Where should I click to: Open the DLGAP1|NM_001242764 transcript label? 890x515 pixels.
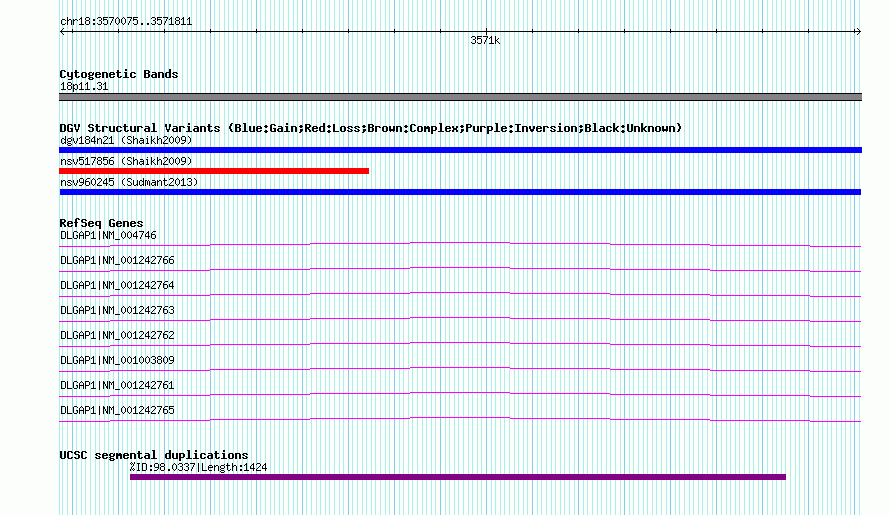tap(117, 285)
